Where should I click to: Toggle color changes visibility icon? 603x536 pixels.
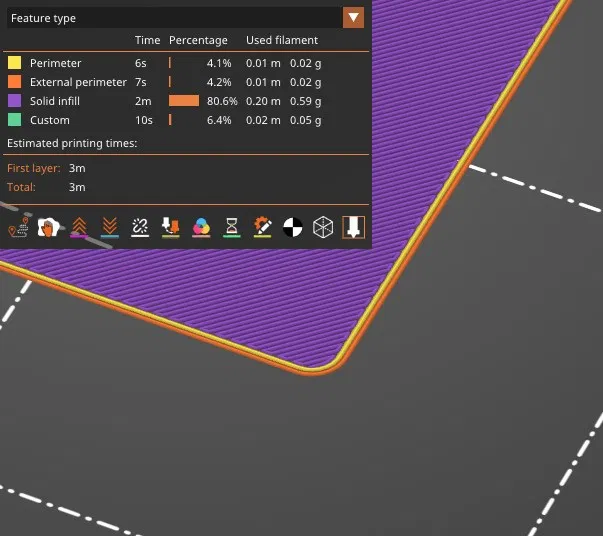[x=201, y=227]
